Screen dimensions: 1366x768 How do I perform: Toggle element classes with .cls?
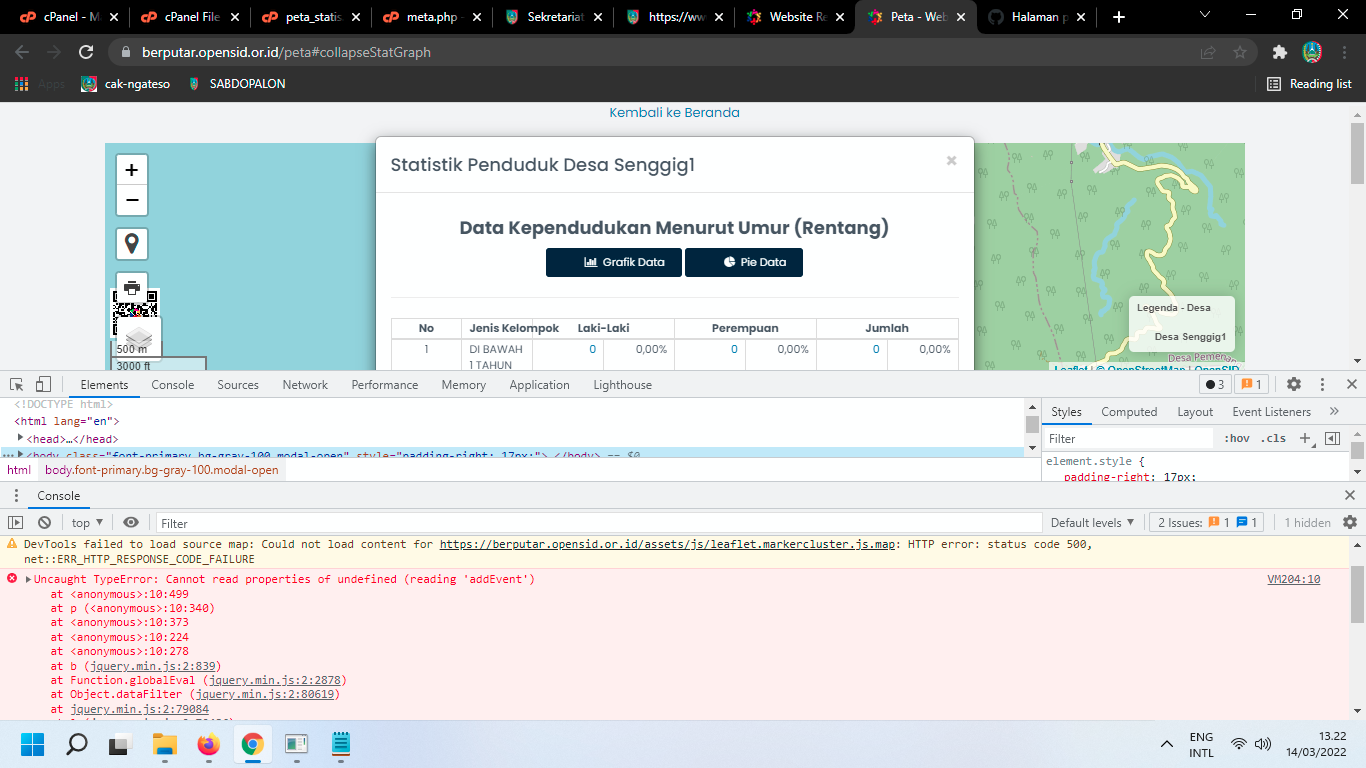pos(1273,438)
